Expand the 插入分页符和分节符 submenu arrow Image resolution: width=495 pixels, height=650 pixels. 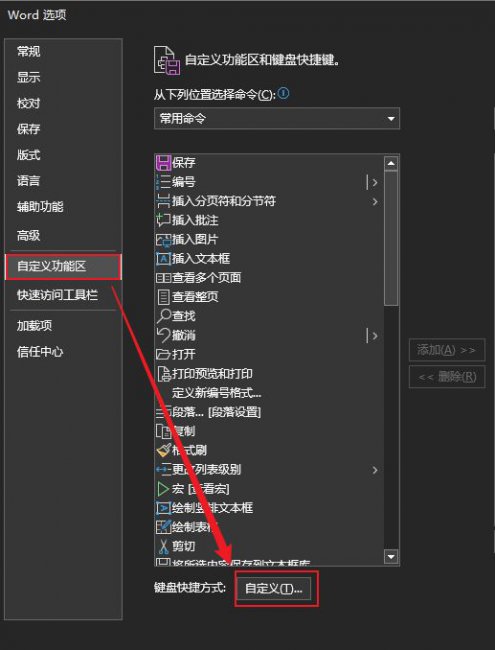pos(375,201)
